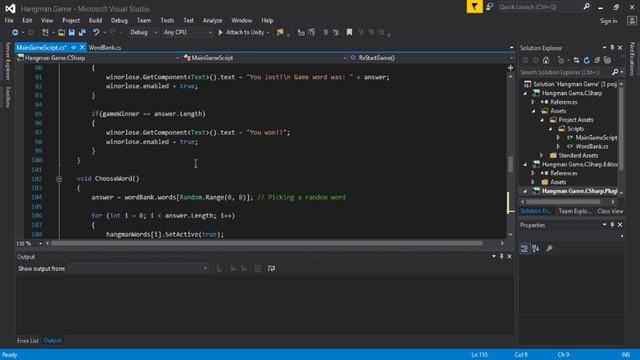
Task: Click the Navigate Backward toolbar icon
Action: [15, 32]
